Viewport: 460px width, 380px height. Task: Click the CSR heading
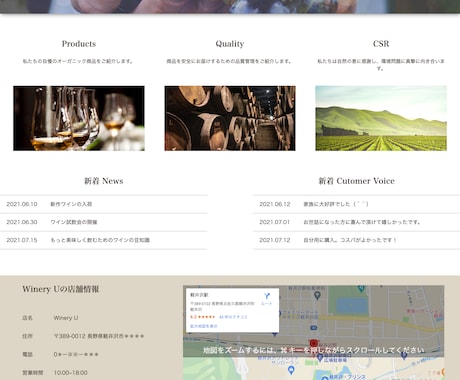coord(381,44)
